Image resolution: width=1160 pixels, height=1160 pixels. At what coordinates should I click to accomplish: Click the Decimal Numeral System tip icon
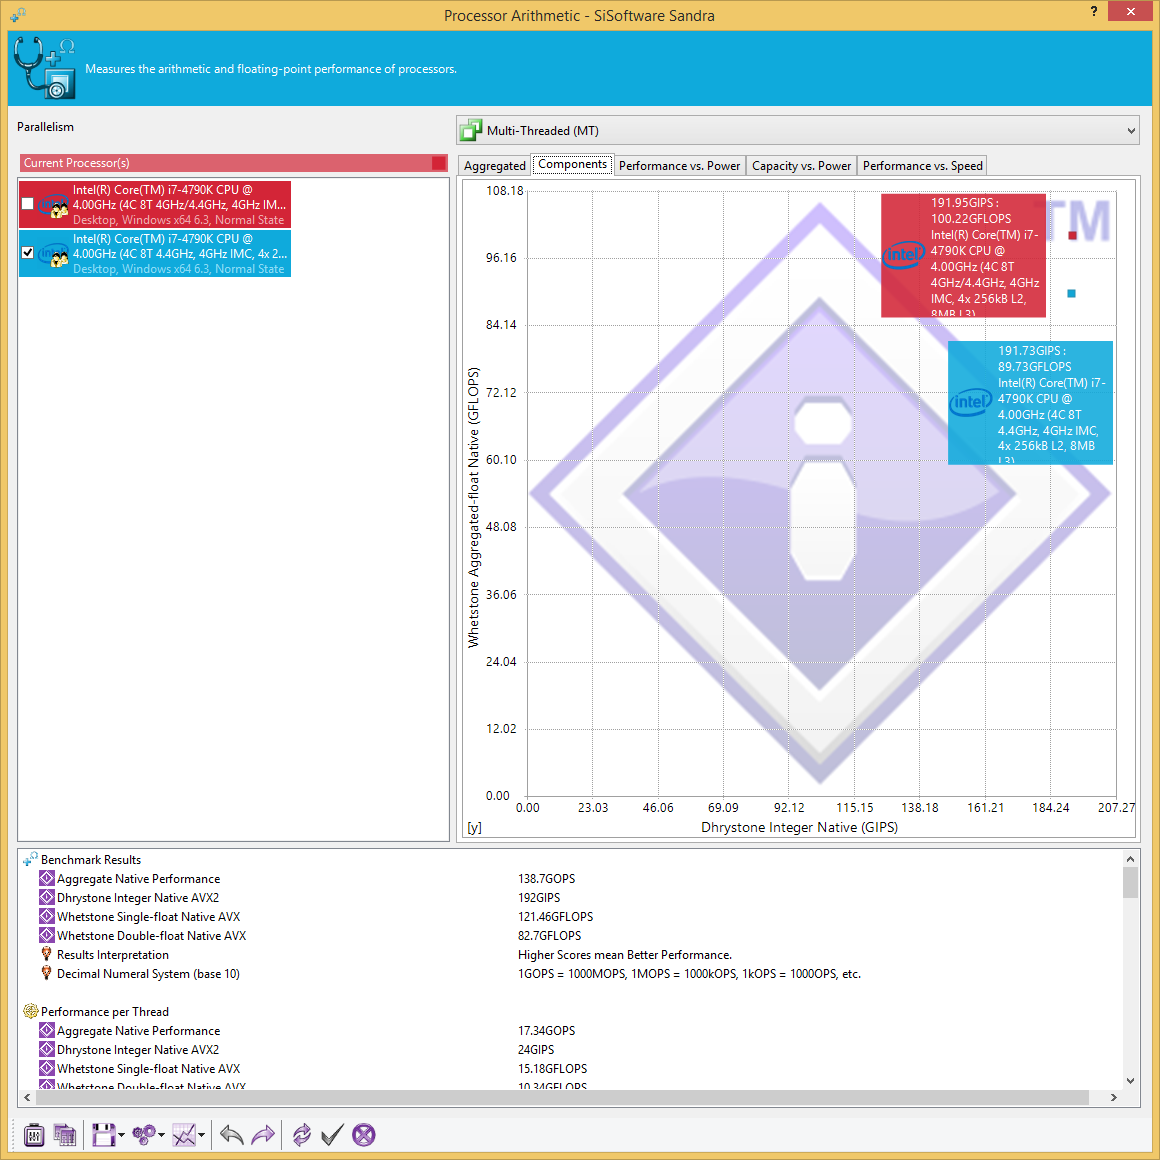pos(47,974)
